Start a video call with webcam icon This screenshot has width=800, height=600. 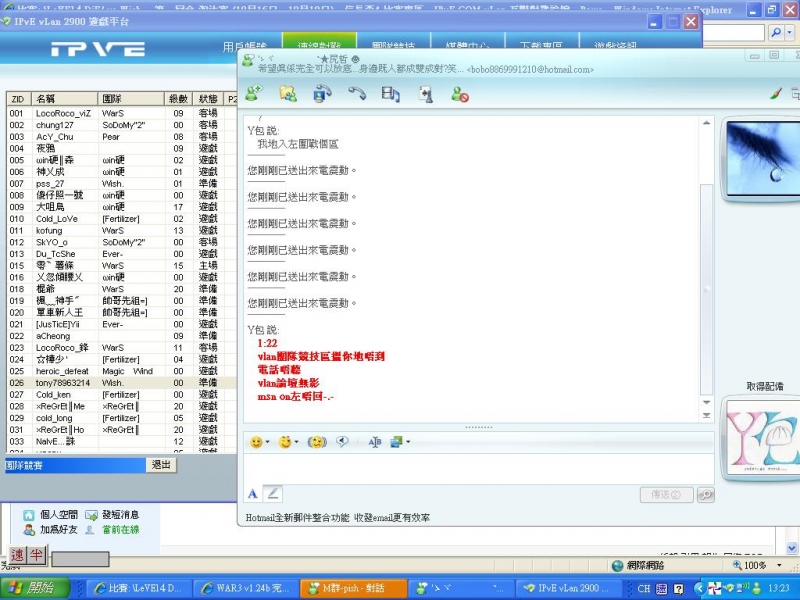coord(322,93)
